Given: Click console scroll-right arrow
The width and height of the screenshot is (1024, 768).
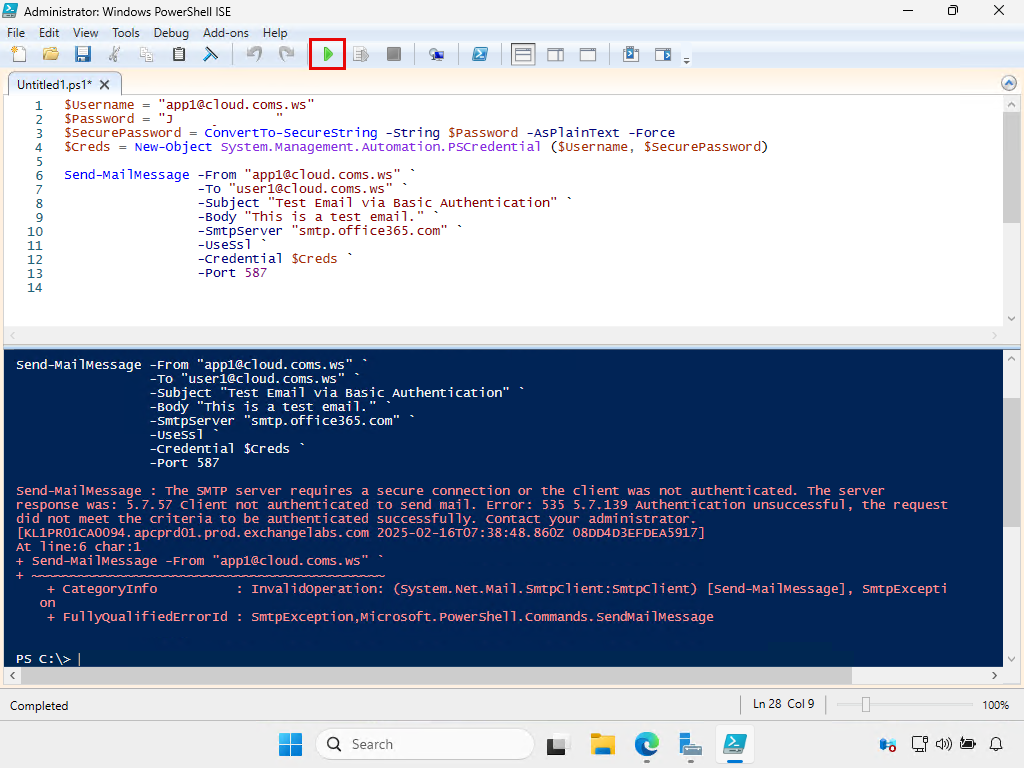Looking at the screenshot, I should tap(995, 675).
